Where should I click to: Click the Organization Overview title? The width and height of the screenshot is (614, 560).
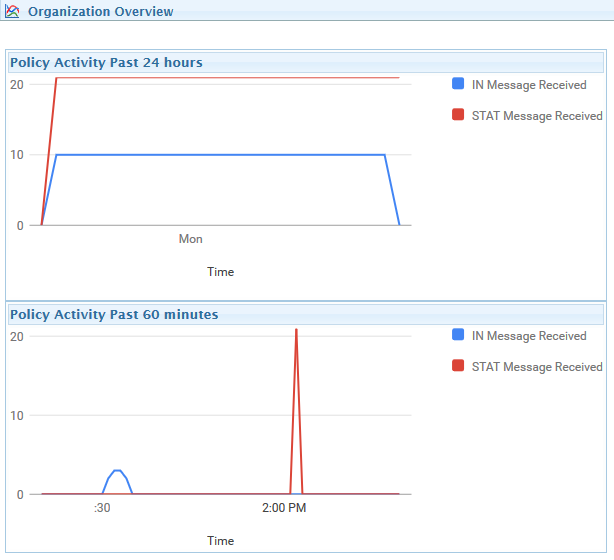pos(101,11)
